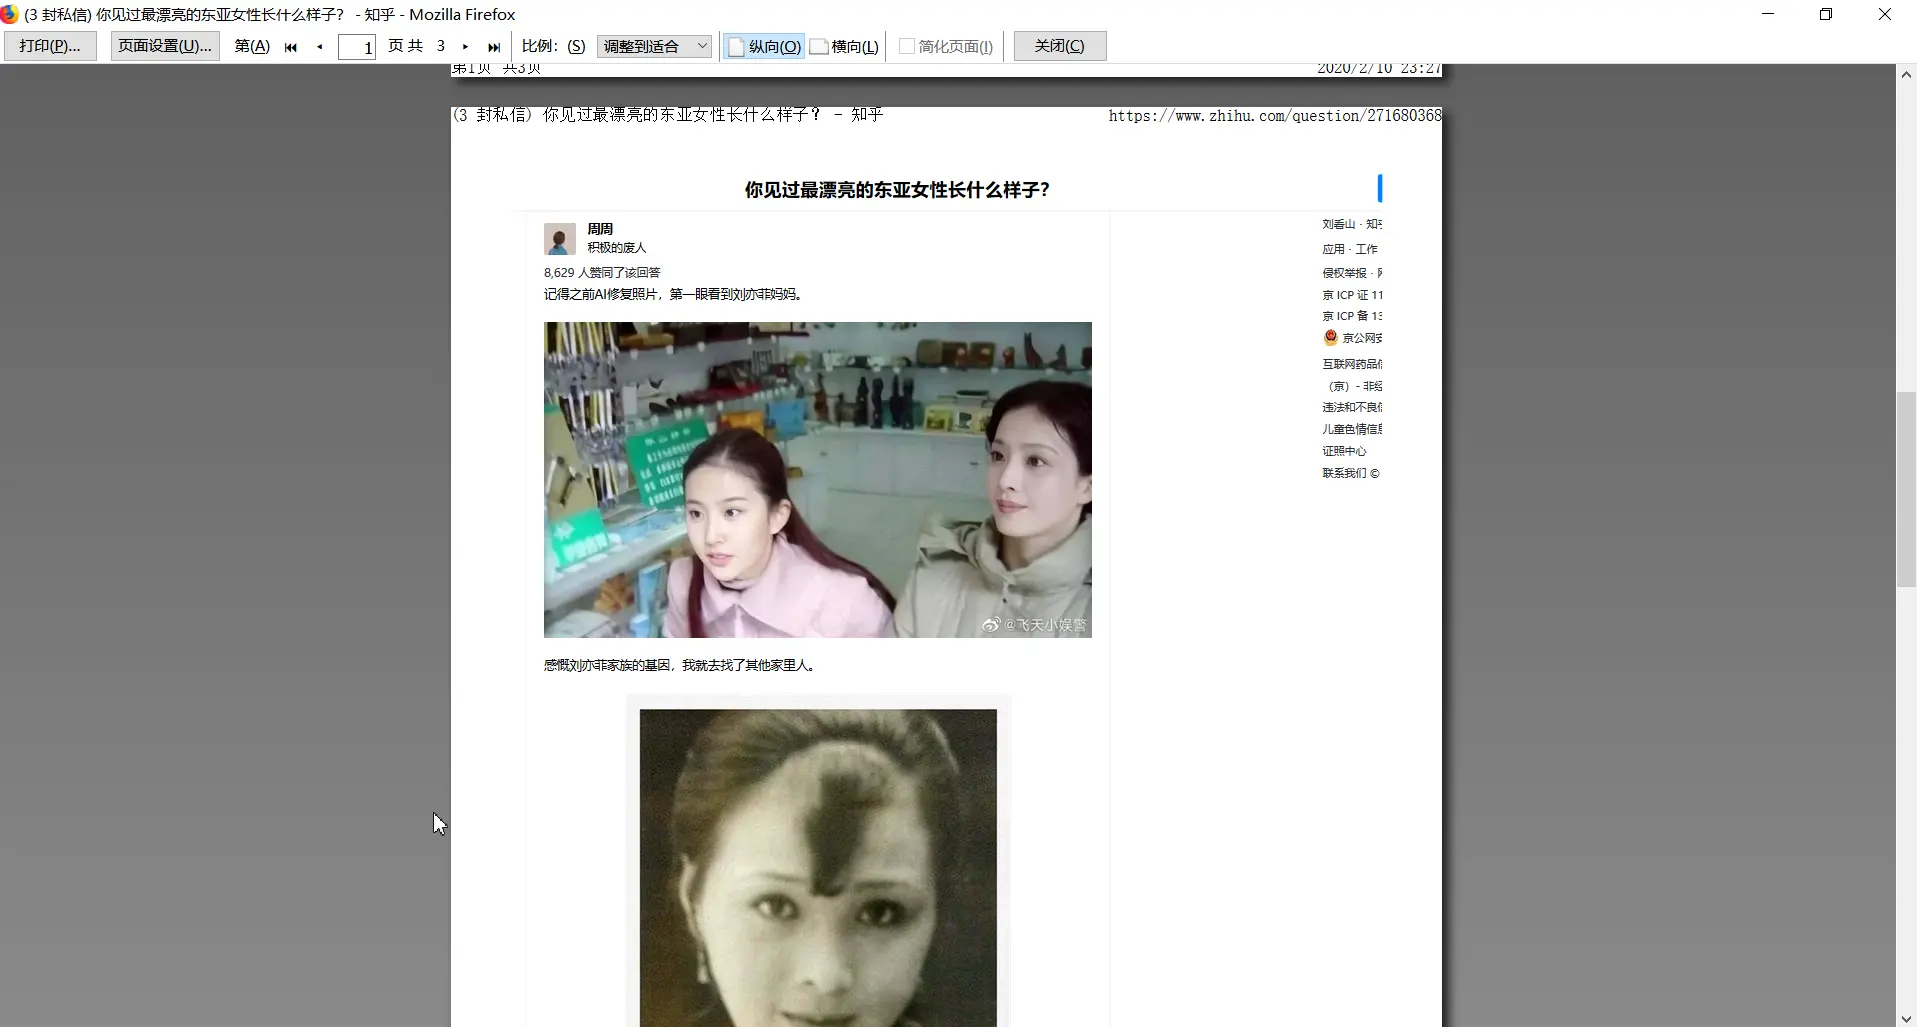
Task: Select the landscape page orientation icon
Action: [x=818, y=46]
